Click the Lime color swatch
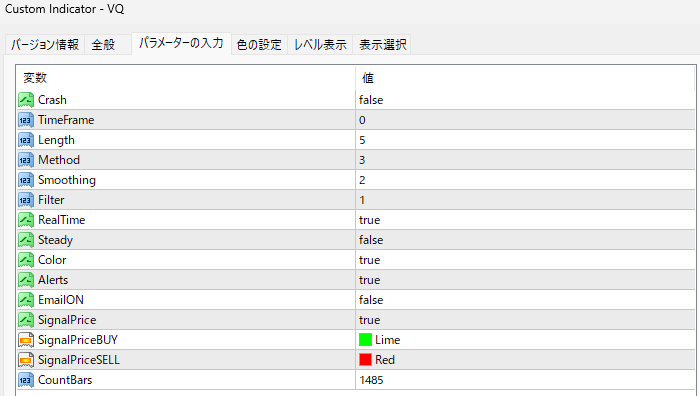The image size is (700, 396). [x=365, y=340]
